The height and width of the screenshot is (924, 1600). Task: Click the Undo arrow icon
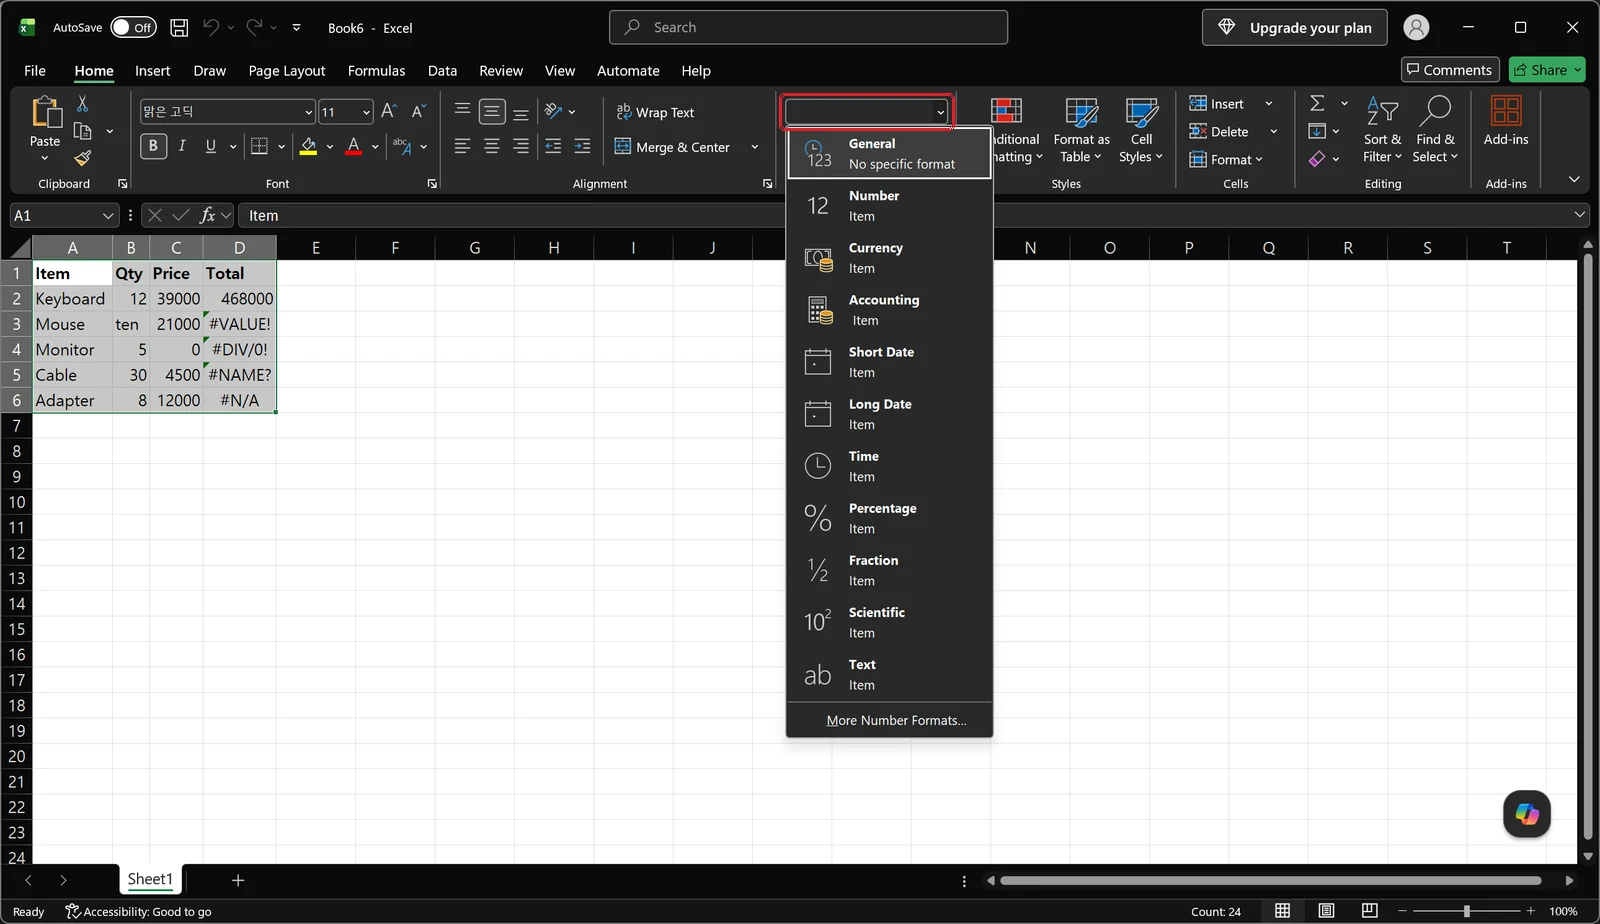click(x=210, y=28)
